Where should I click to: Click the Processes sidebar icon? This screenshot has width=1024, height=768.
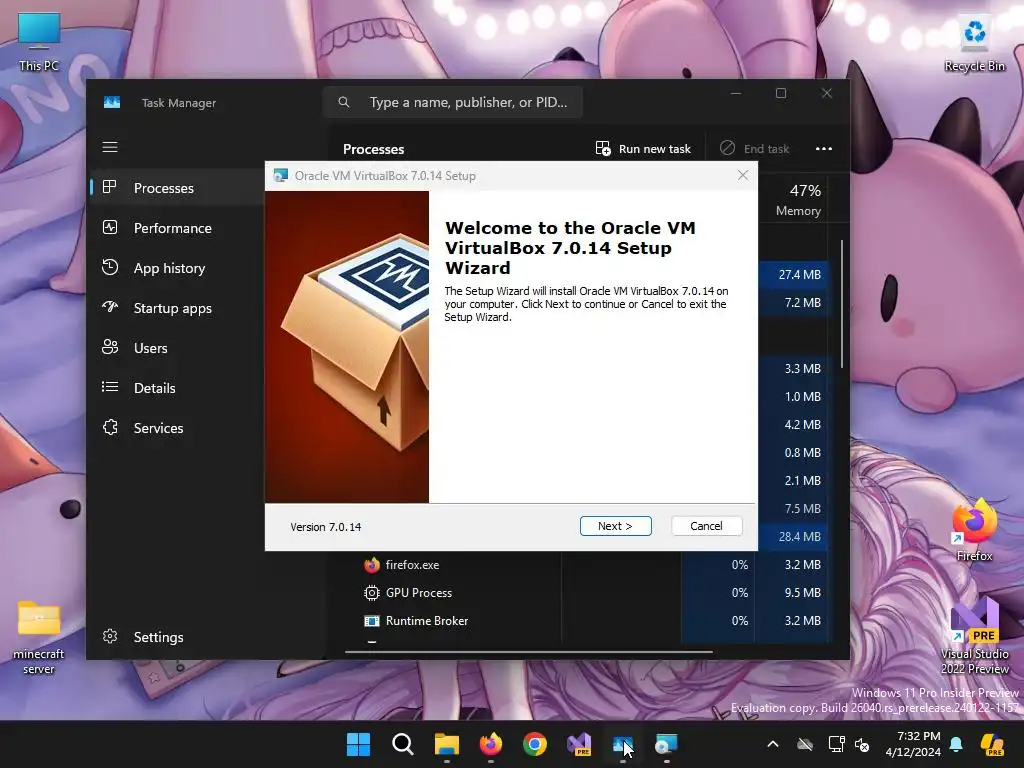point(110,187)
